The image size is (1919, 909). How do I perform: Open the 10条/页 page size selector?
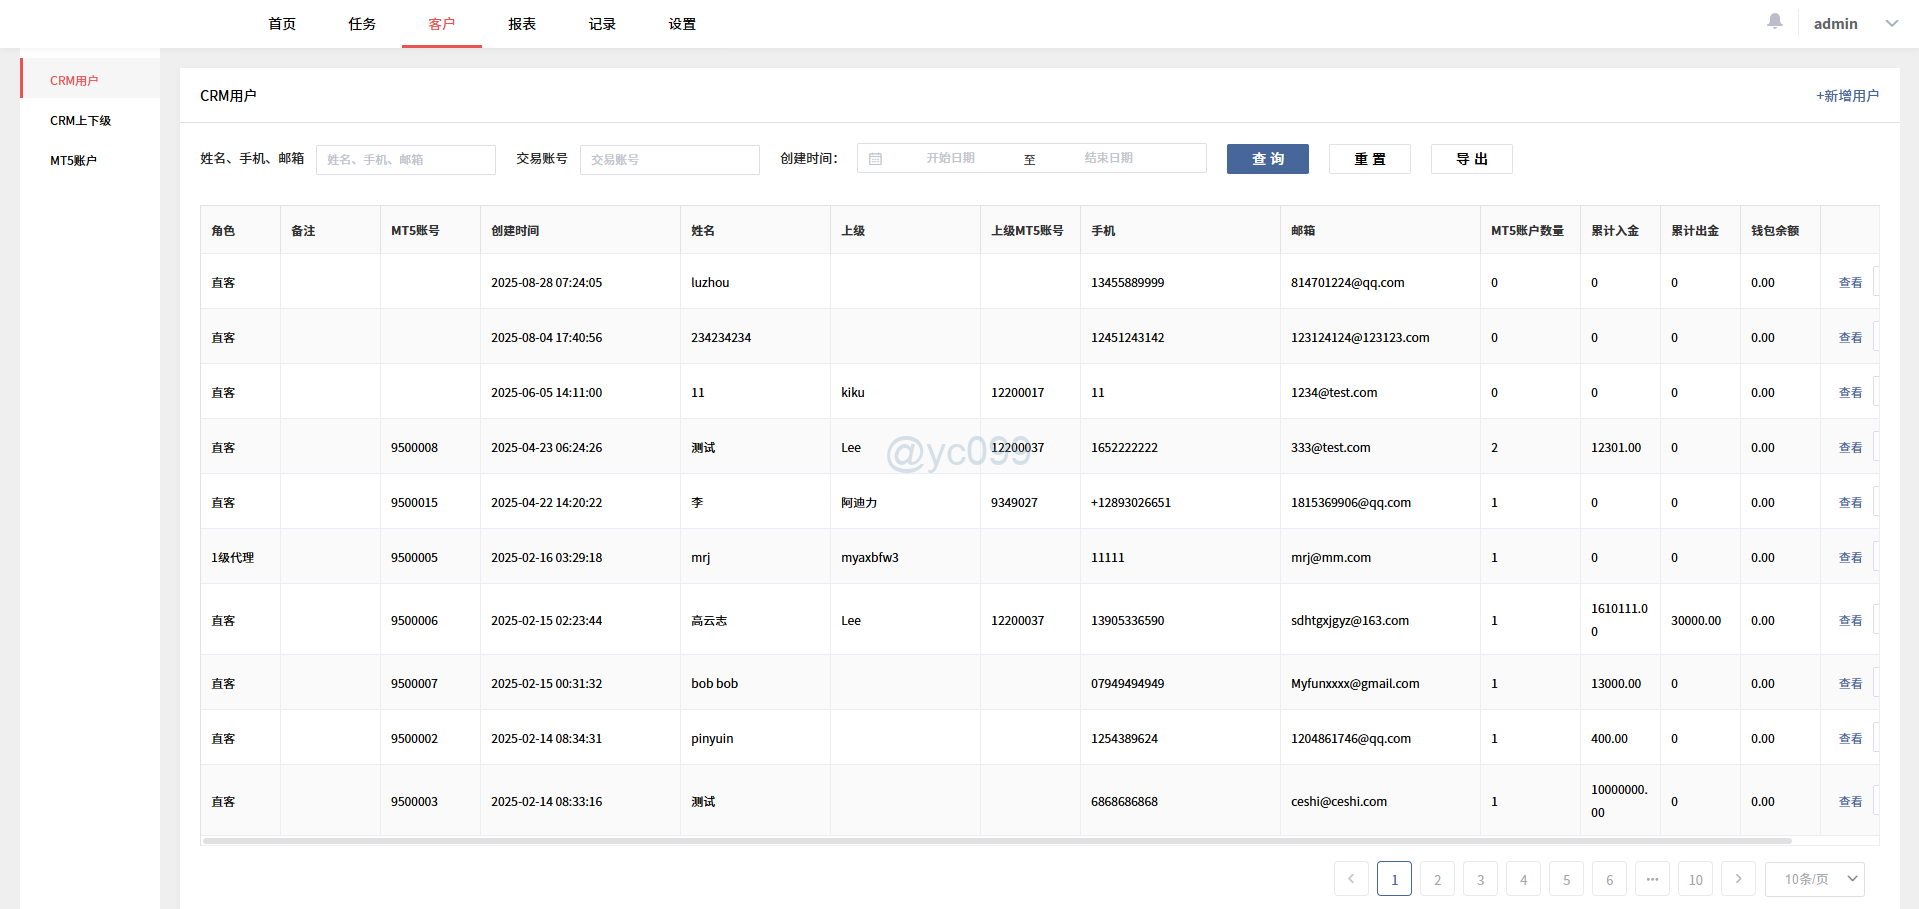coord(1814,879)
